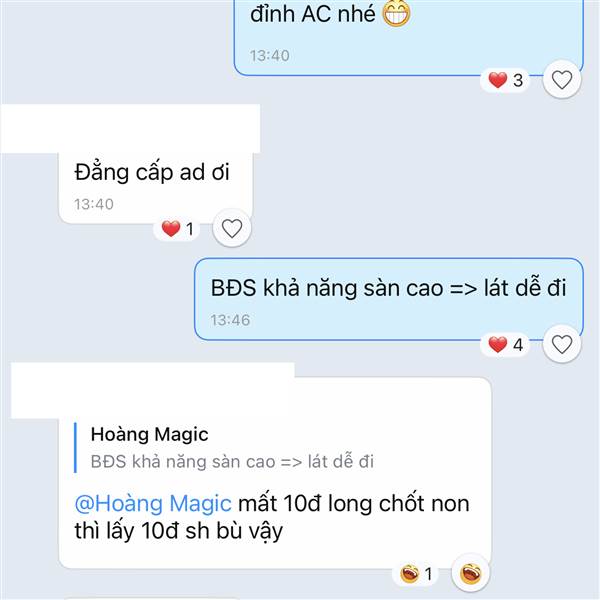The width and height of the screenshot is (600, 600).
Task: Tap 13:40 timestamp under 'Đẳng cấp ad ơi'
Action: (94, 204)
